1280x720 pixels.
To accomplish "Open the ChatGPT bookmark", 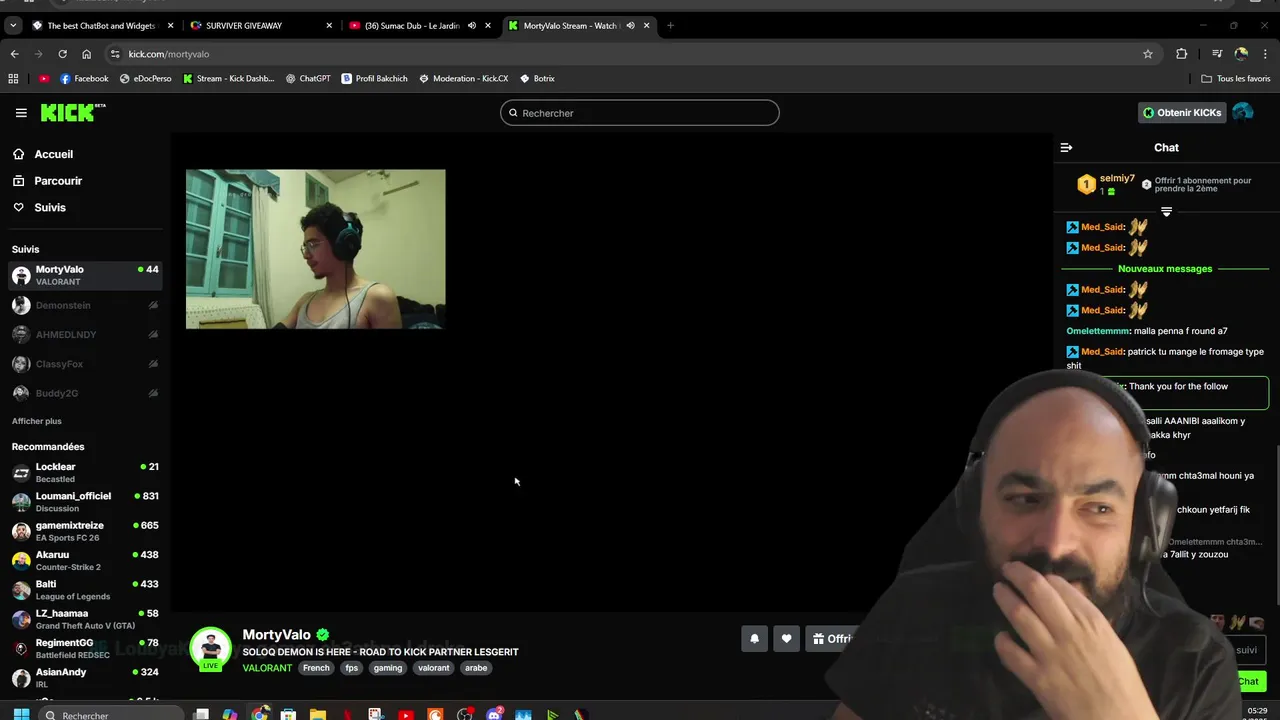I will click(308, 78).
